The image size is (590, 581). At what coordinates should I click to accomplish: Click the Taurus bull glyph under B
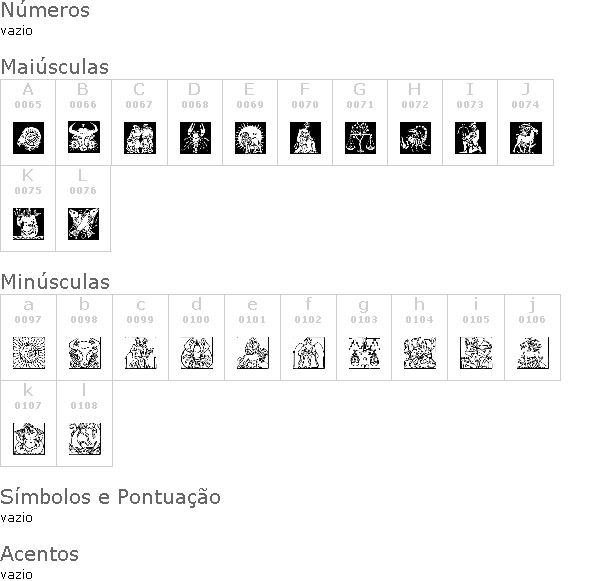pos(84,137)
